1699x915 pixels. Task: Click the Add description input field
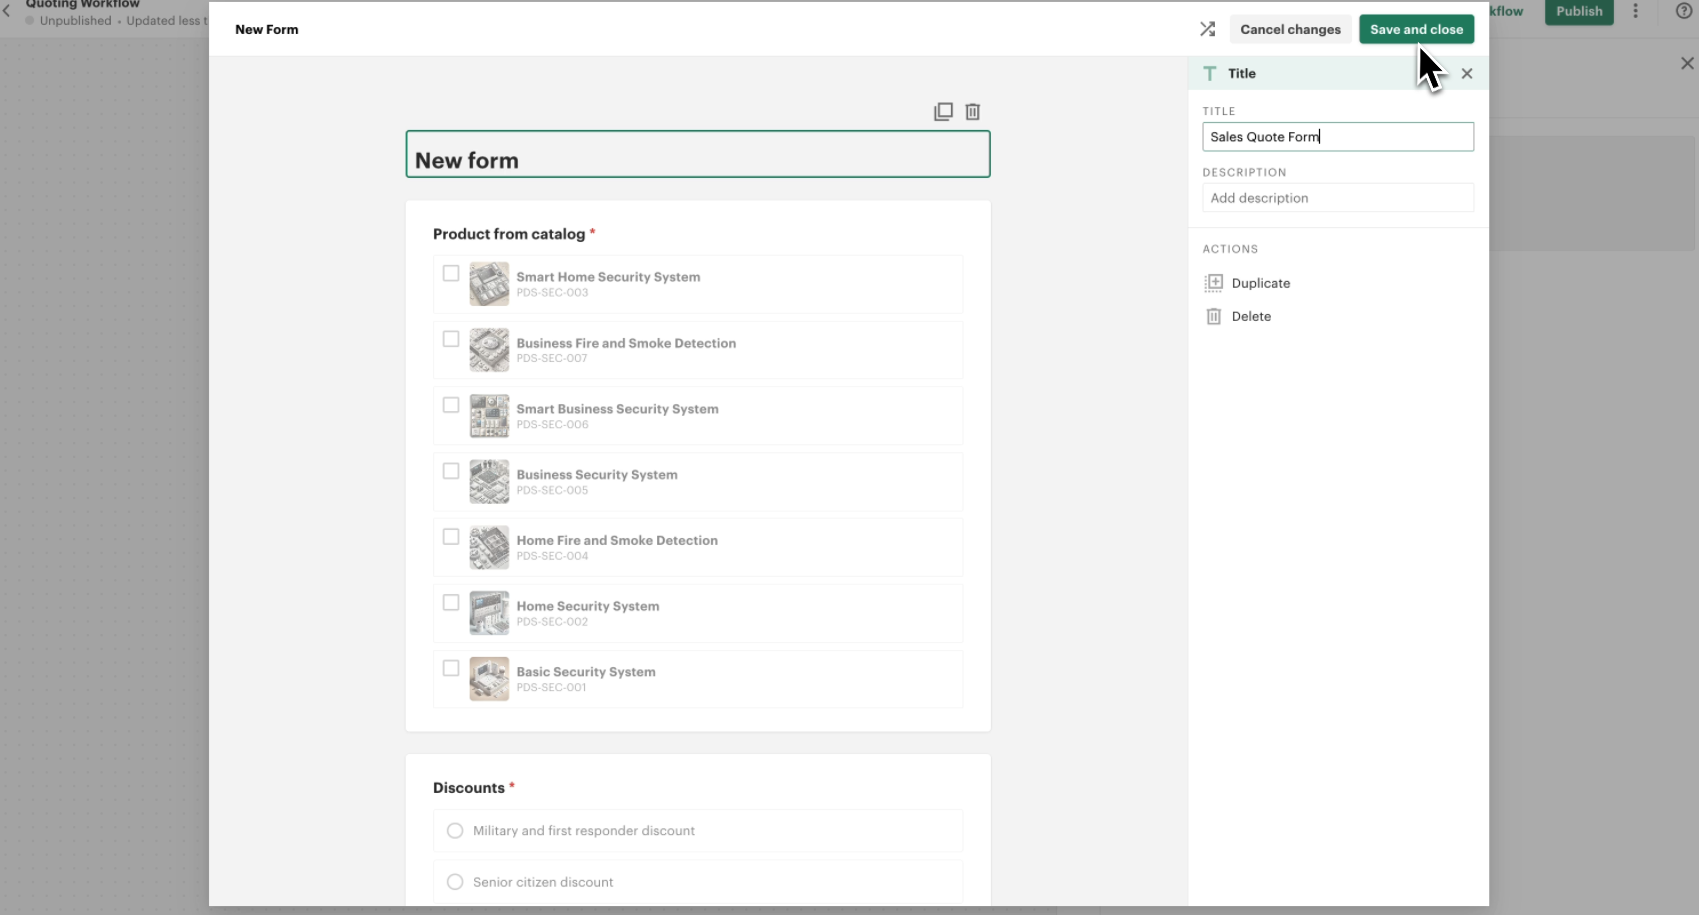coord(1337,198)
